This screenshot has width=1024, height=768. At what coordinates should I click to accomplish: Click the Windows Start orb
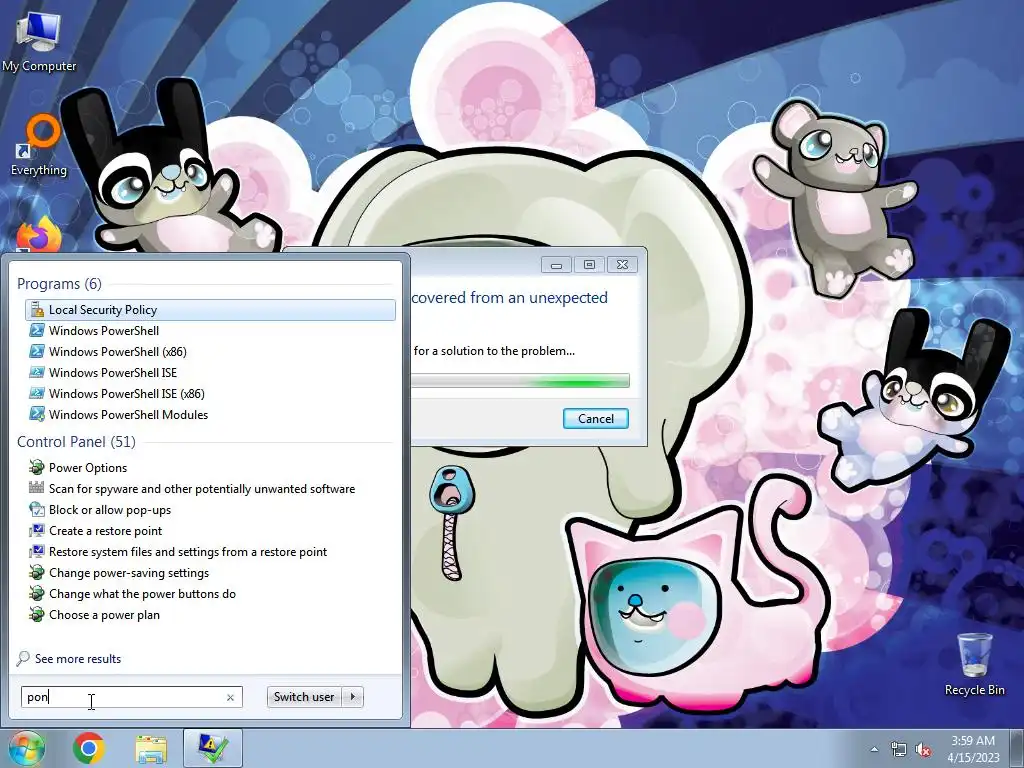click(27, 748)
